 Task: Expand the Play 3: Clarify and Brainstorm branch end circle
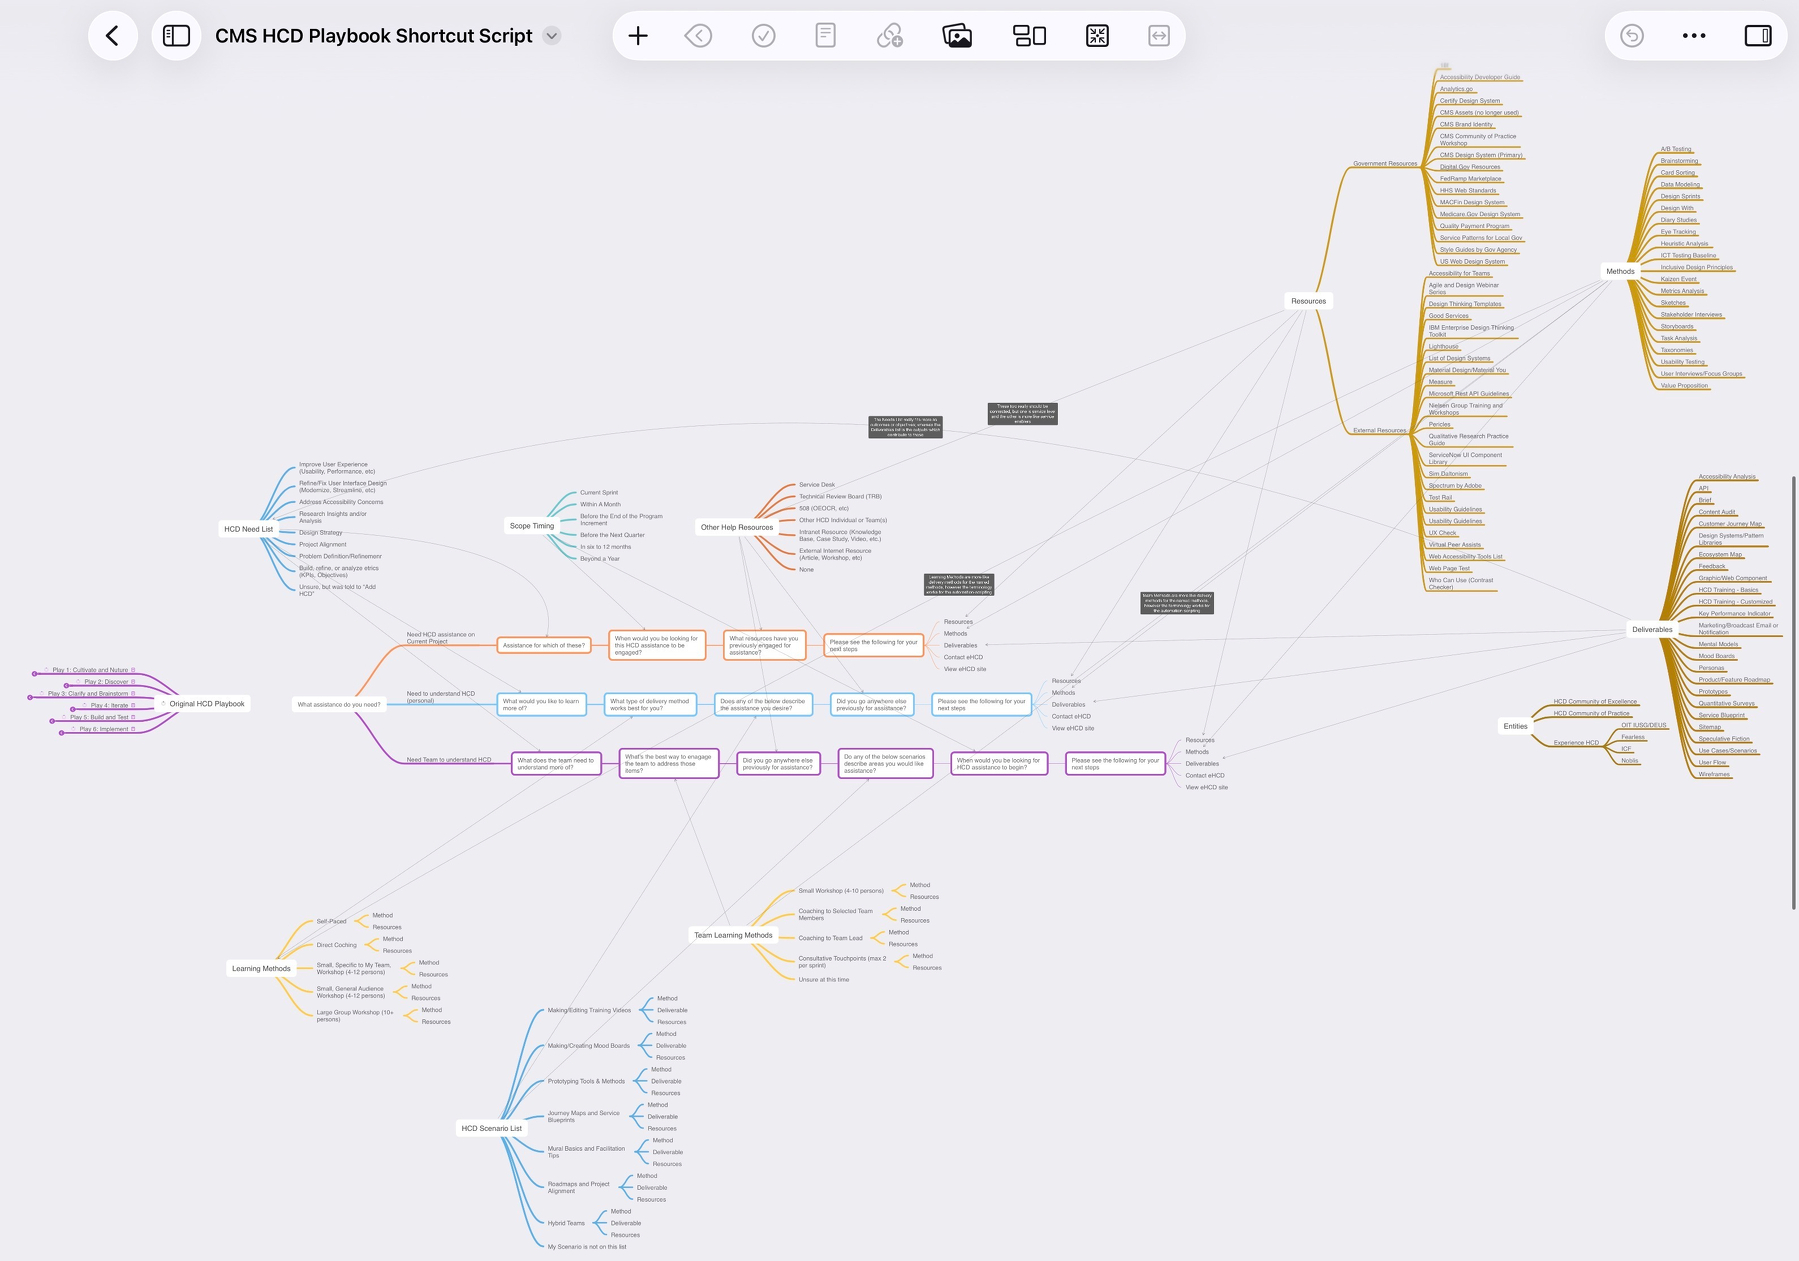click(29, 697)
